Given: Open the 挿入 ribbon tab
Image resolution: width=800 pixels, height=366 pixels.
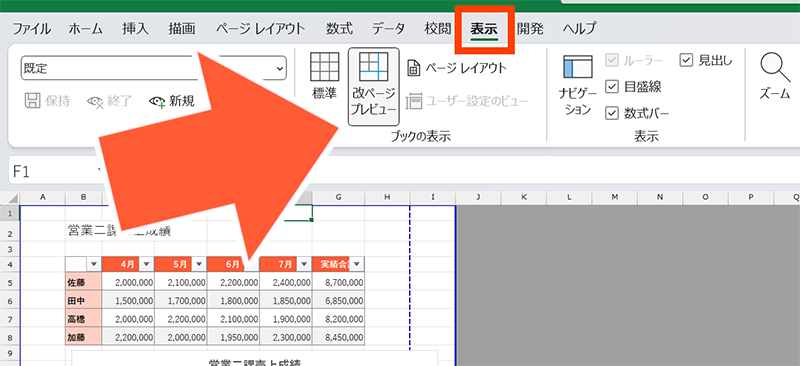Looking at the screenshot, I should pyautogui.click(x=135, y=29).
